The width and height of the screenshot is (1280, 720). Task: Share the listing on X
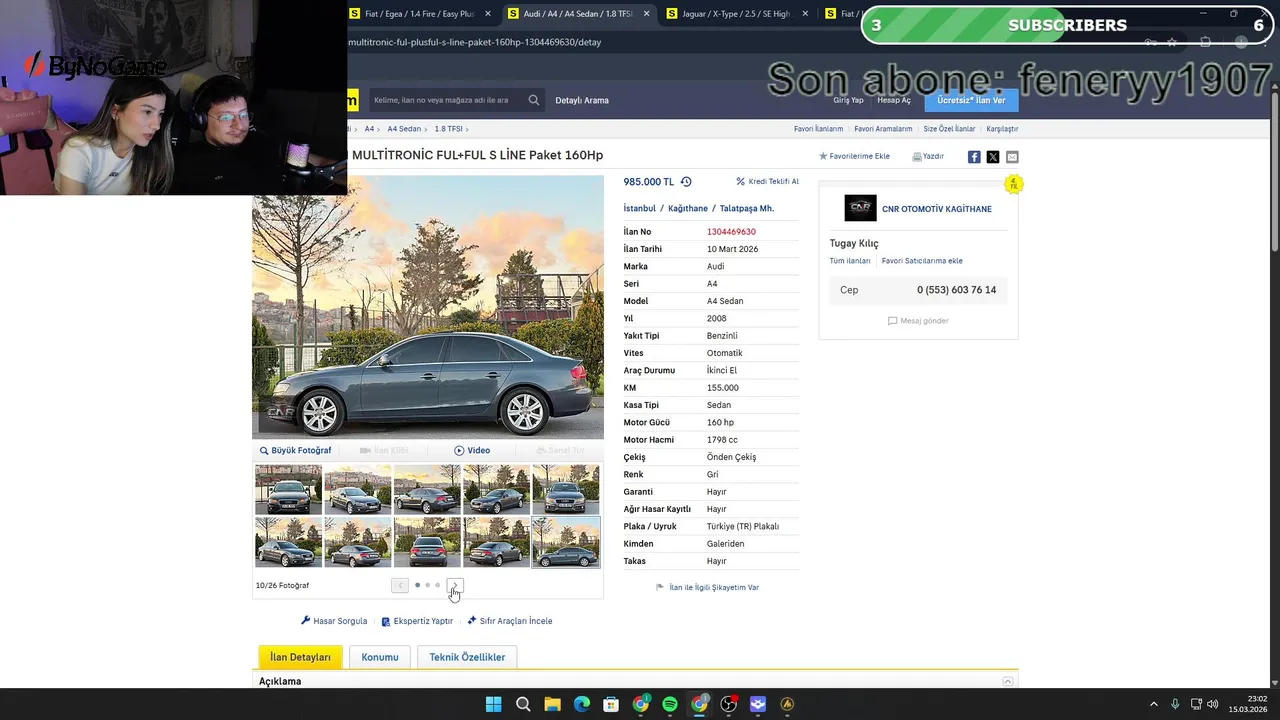(x=993, y=157)
